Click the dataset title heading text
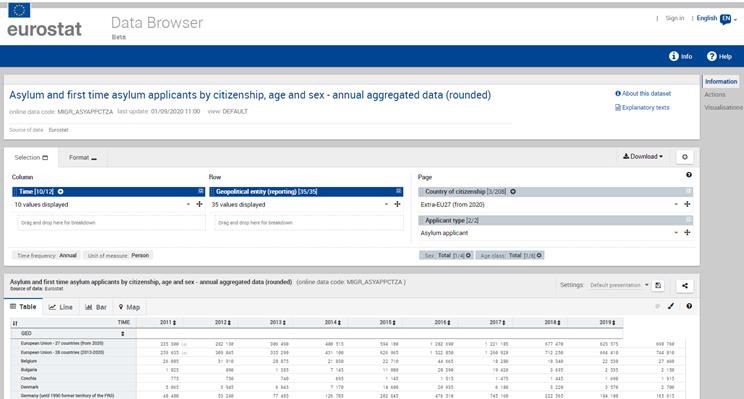The width and height of the screenshot is (744, 399). (250, 95)
